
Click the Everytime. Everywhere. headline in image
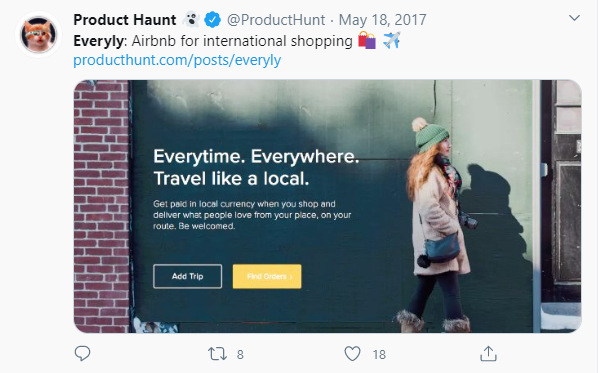256,156
